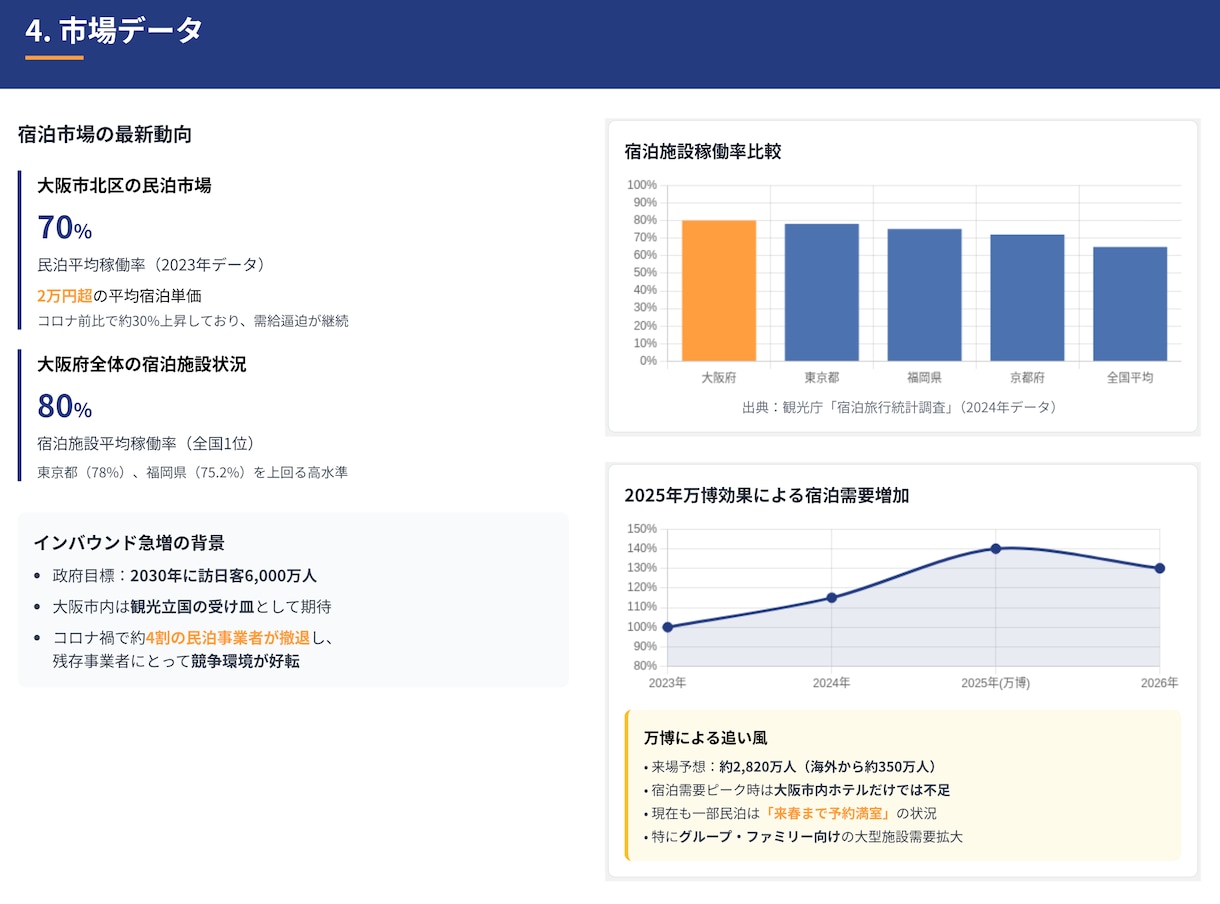Screen dimensions: 1220x904
Task: Click the 2024年 data point on line chart
Action: [x=831, y=598]
